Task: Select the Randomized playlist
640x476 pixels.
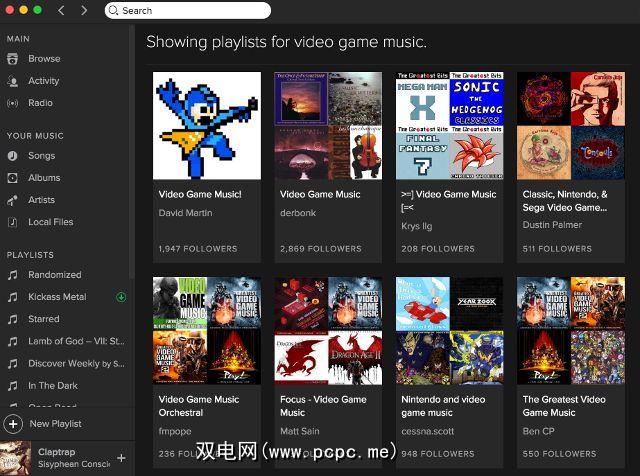Action: point(55,275)
